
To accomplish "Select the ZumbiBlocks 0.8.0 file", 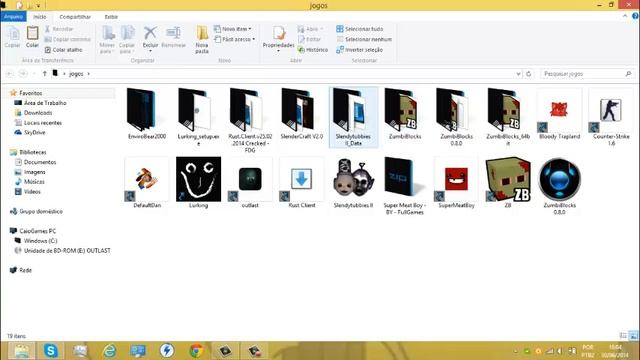I will point(559,186).
